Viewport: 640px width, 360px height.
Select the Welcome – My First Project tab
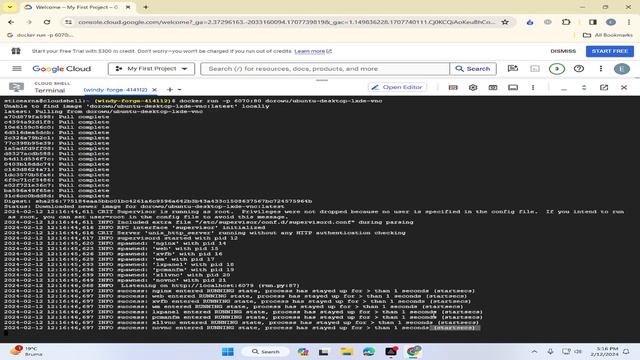[77, 7]
